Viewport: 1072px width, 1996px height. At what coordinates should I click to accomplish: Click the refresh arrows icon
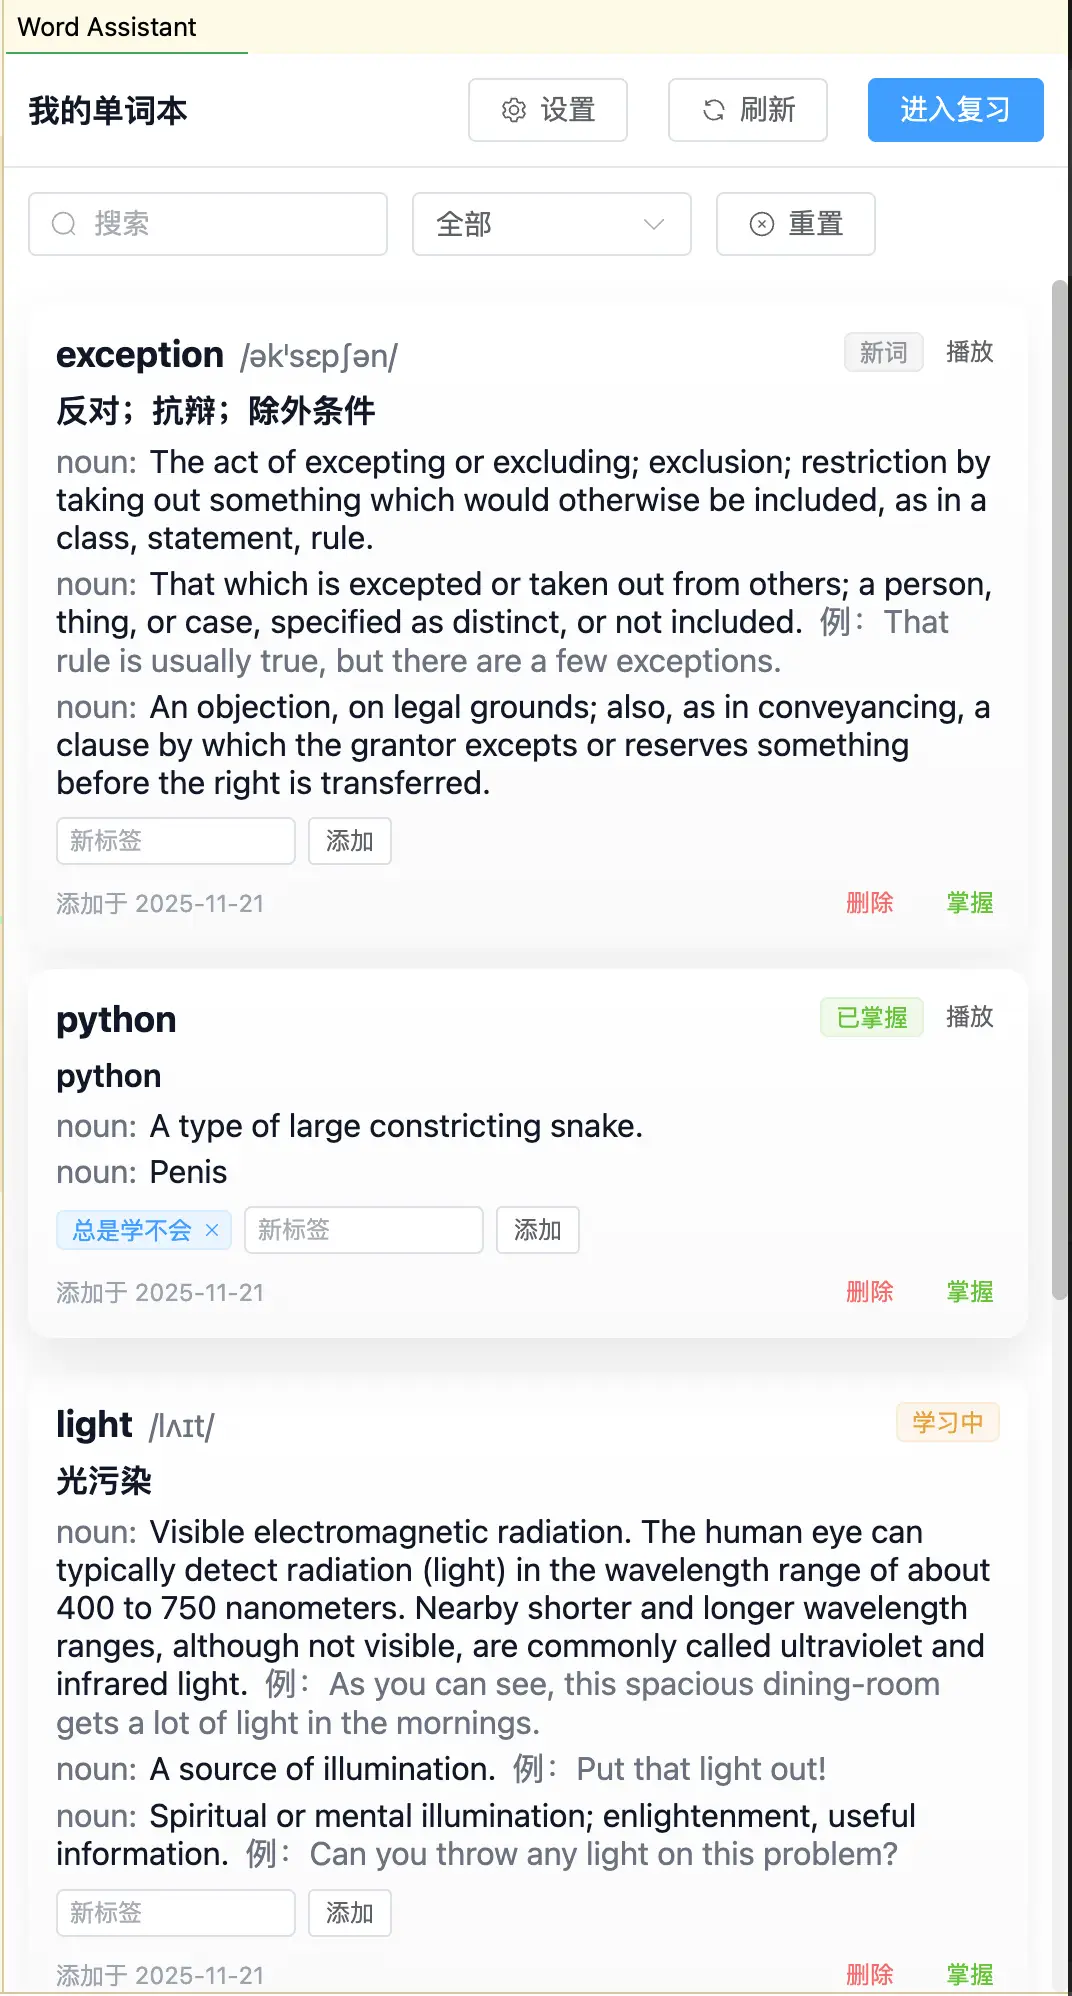(714, 110)
